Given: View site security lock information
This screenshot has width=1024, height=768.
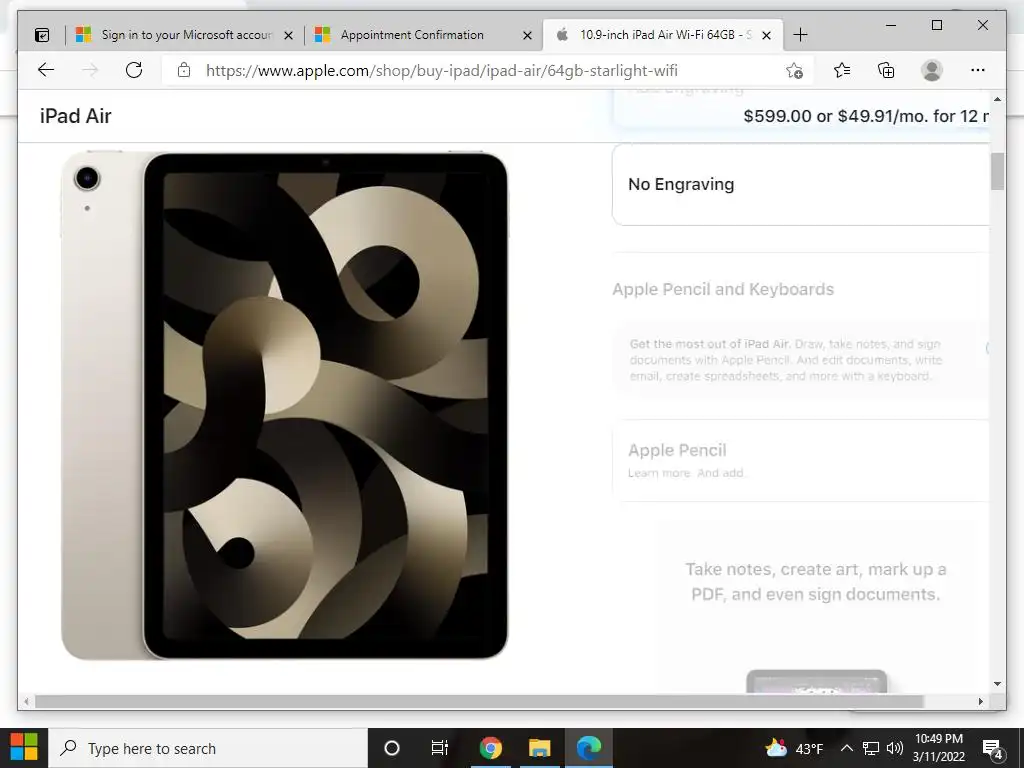Looking at the screenshot, I should click(x=184, y=71).
